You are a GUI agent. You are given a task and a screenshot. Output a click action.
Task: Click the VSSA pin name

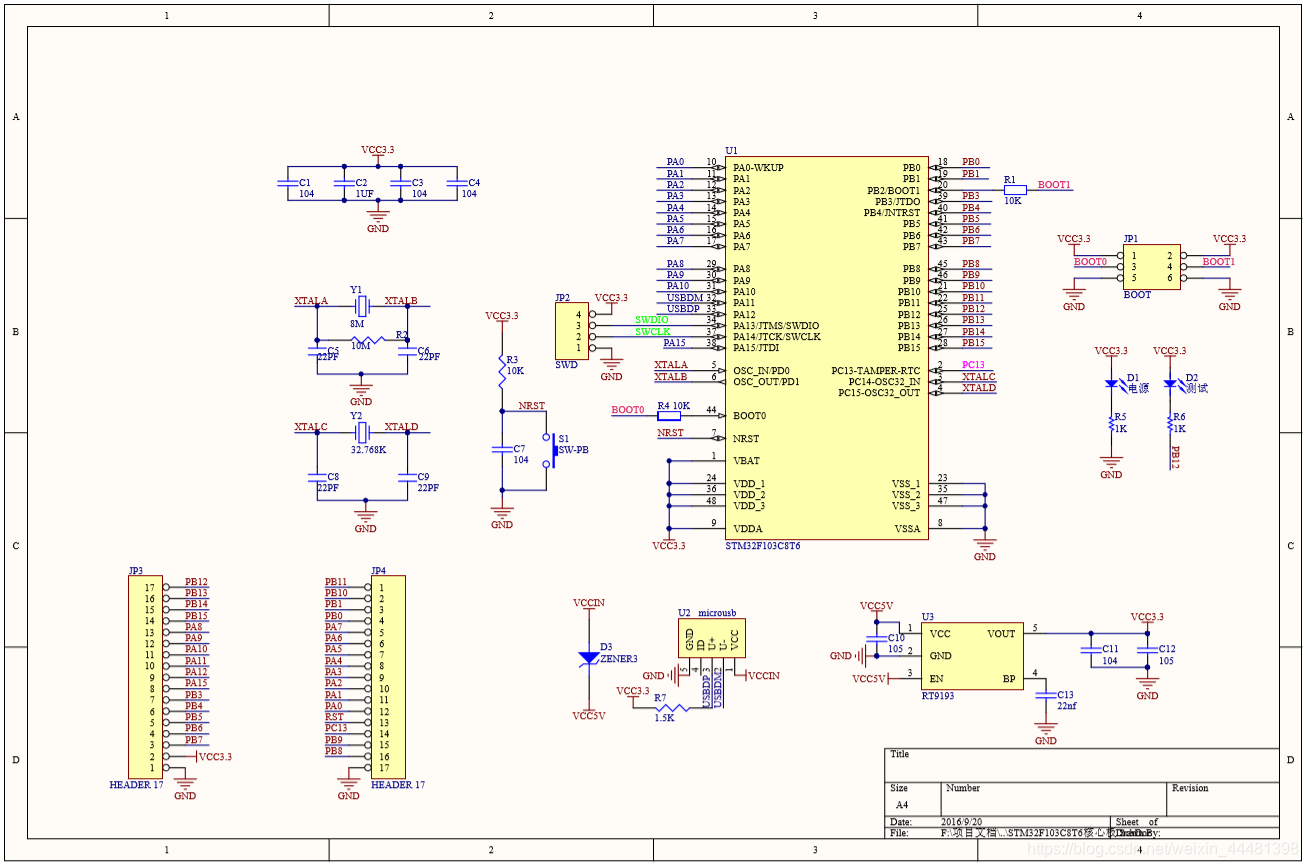[907, 530]
